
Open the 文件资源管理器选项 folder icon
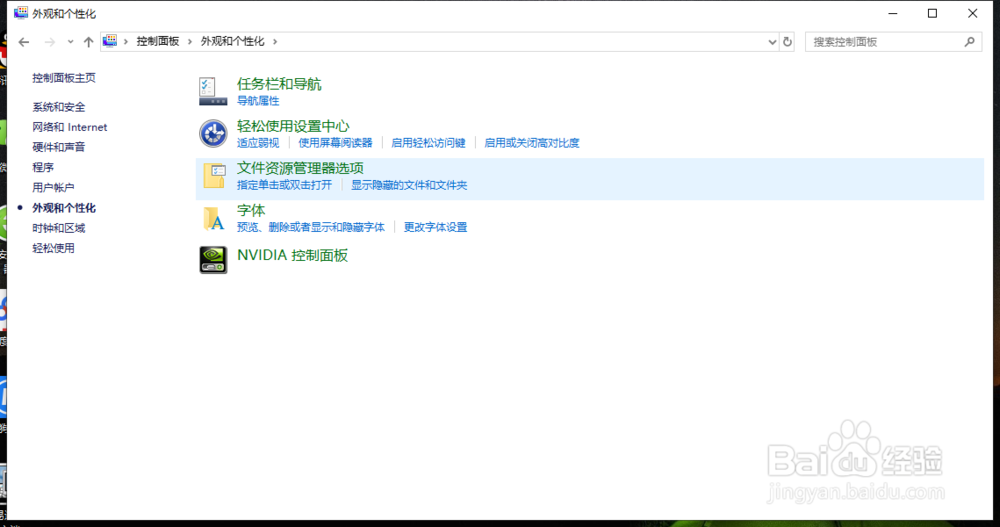[214, 176]
